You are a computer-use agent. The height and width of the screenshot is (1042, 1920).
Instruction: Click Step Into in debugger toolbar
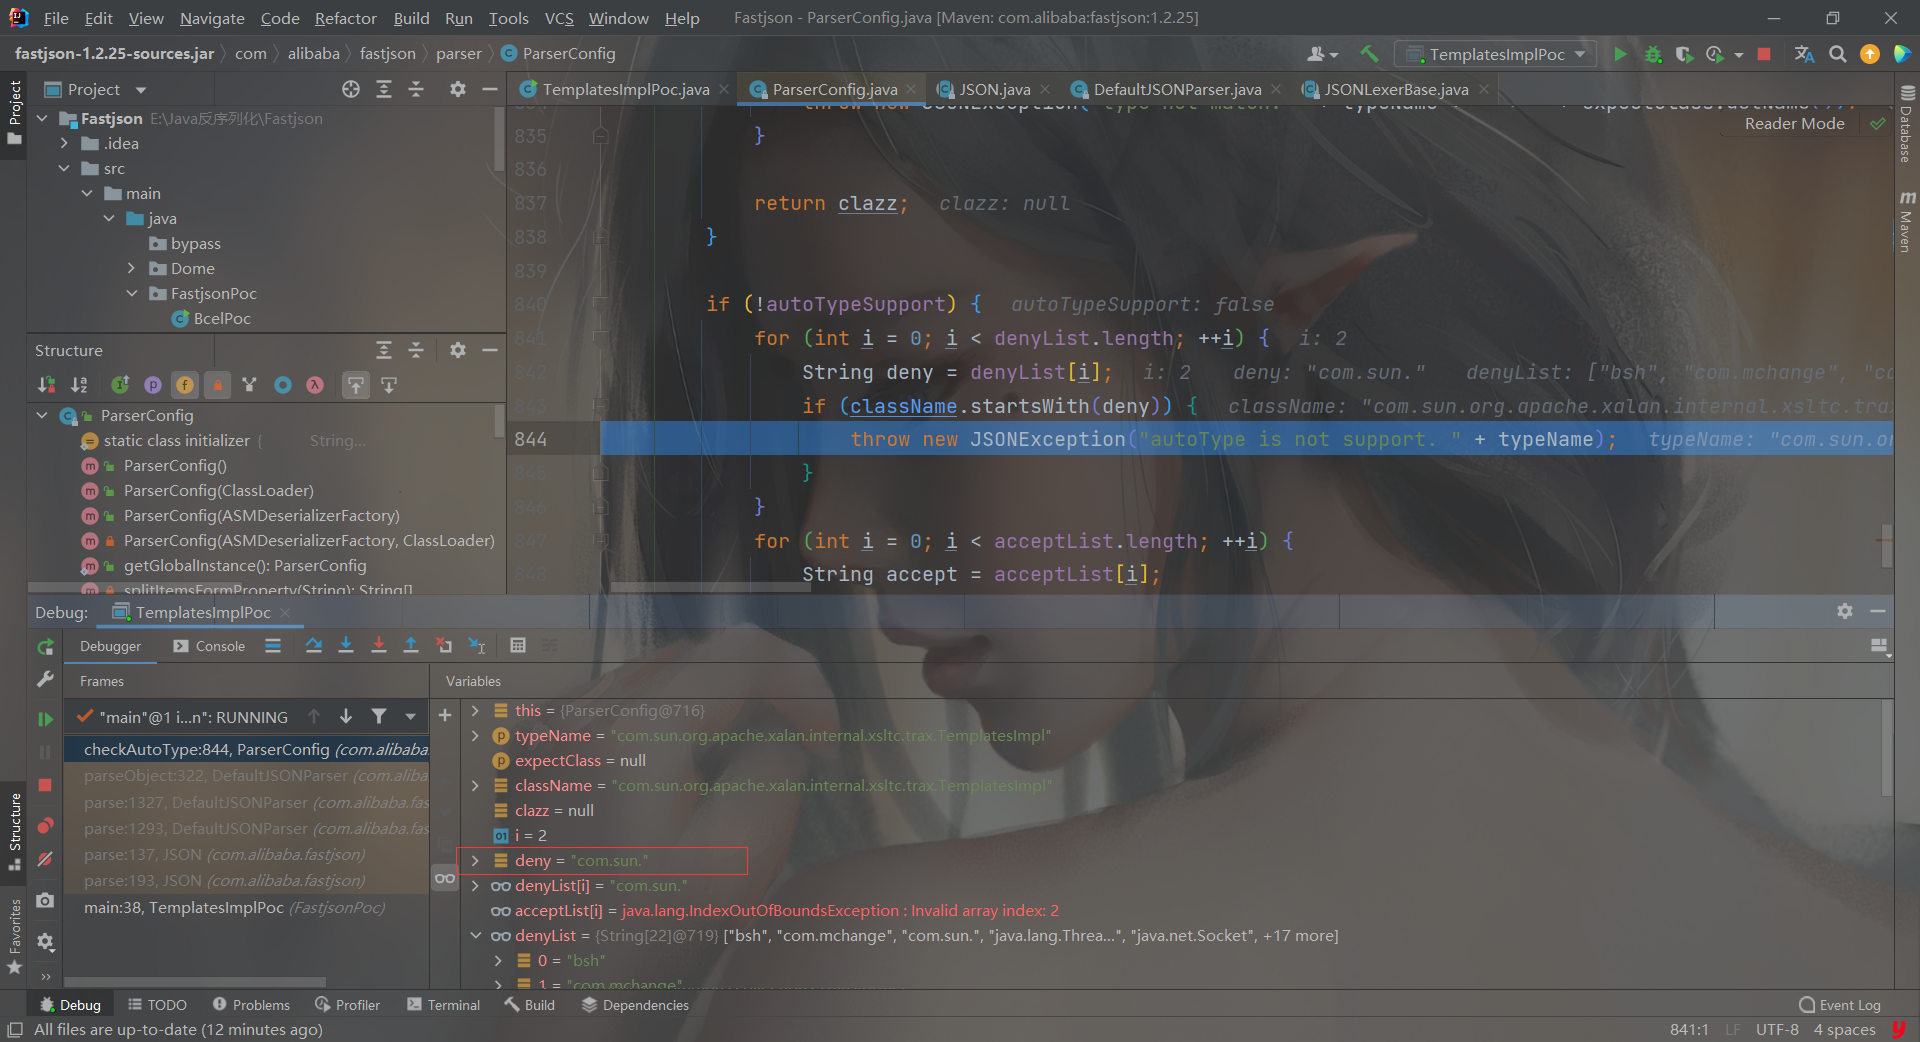tap(346, 646)
